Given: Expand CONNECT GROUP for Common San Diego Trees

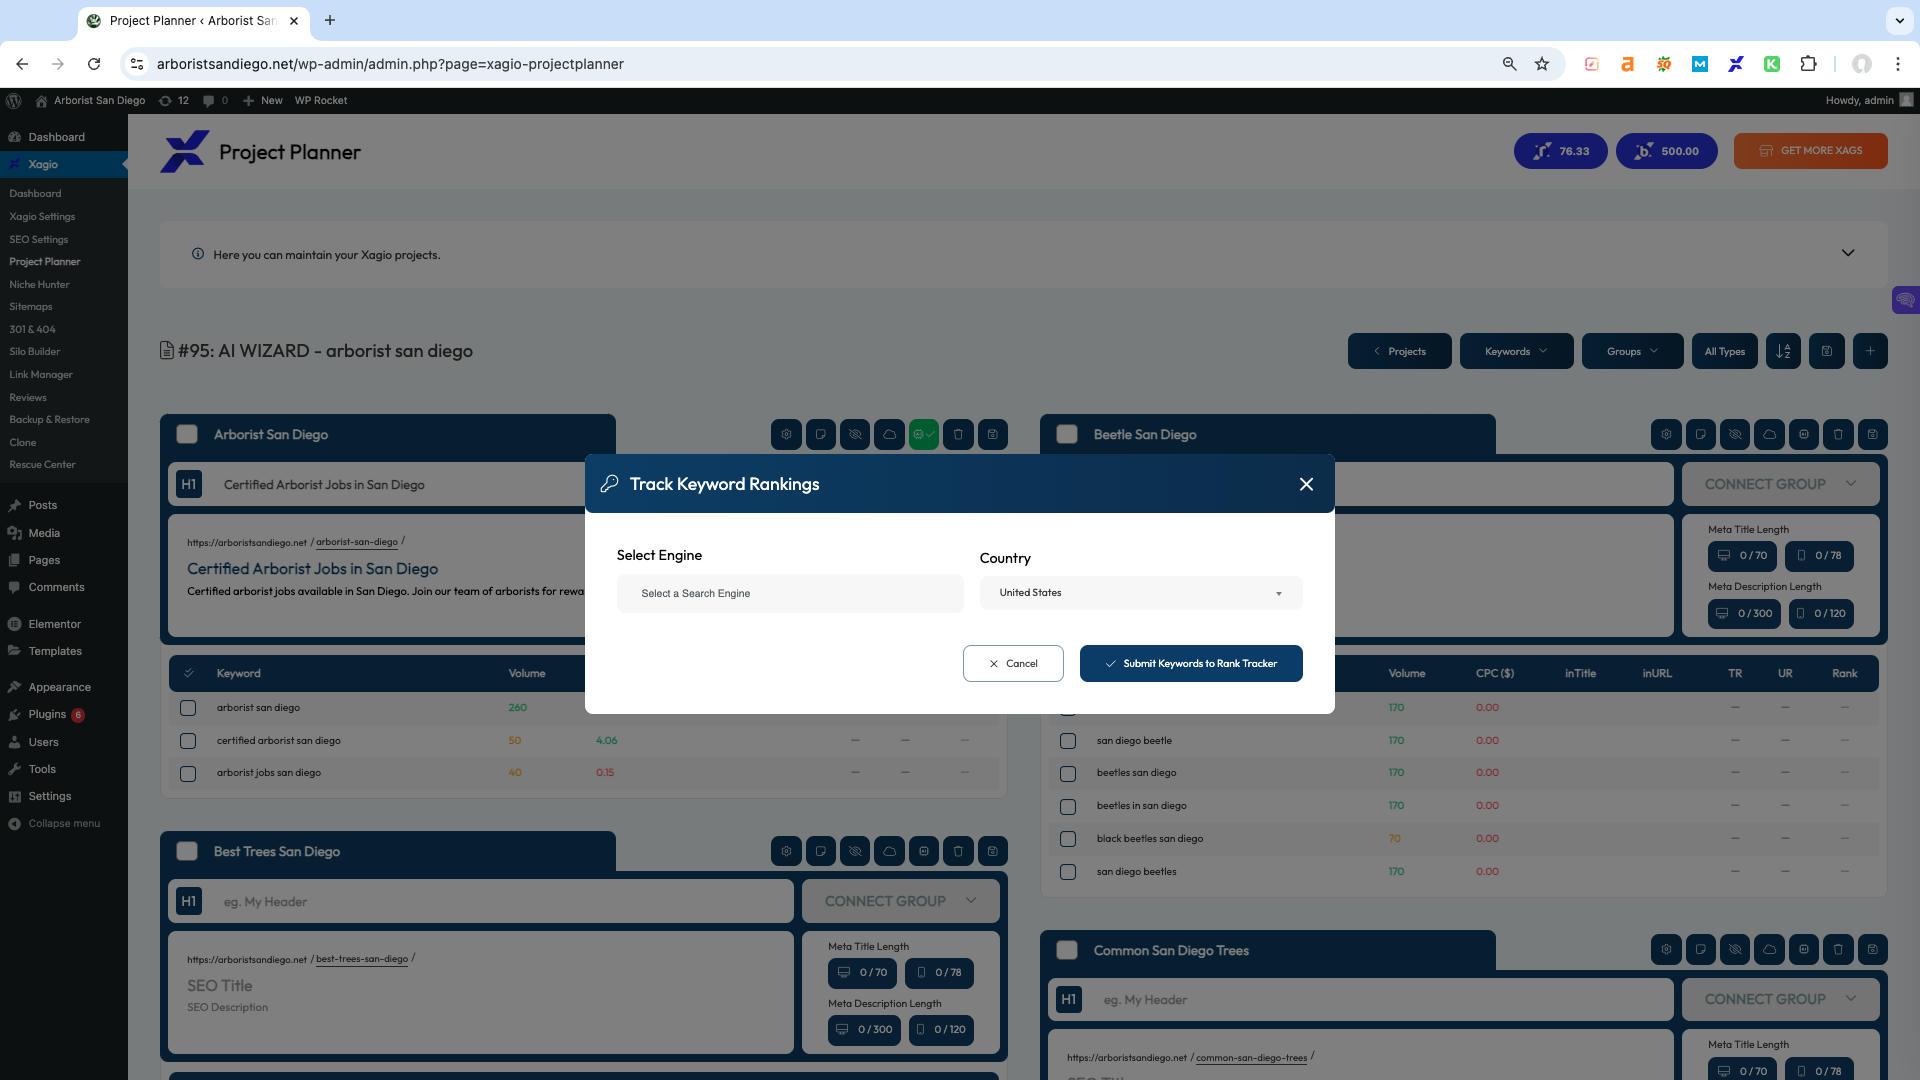Looking at the screenshot, I should tap(1780, 999).
